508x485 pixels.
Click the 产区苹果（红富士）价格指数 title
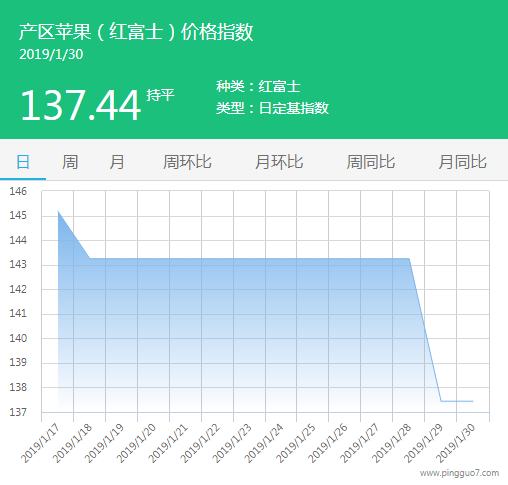pos(136,32)
